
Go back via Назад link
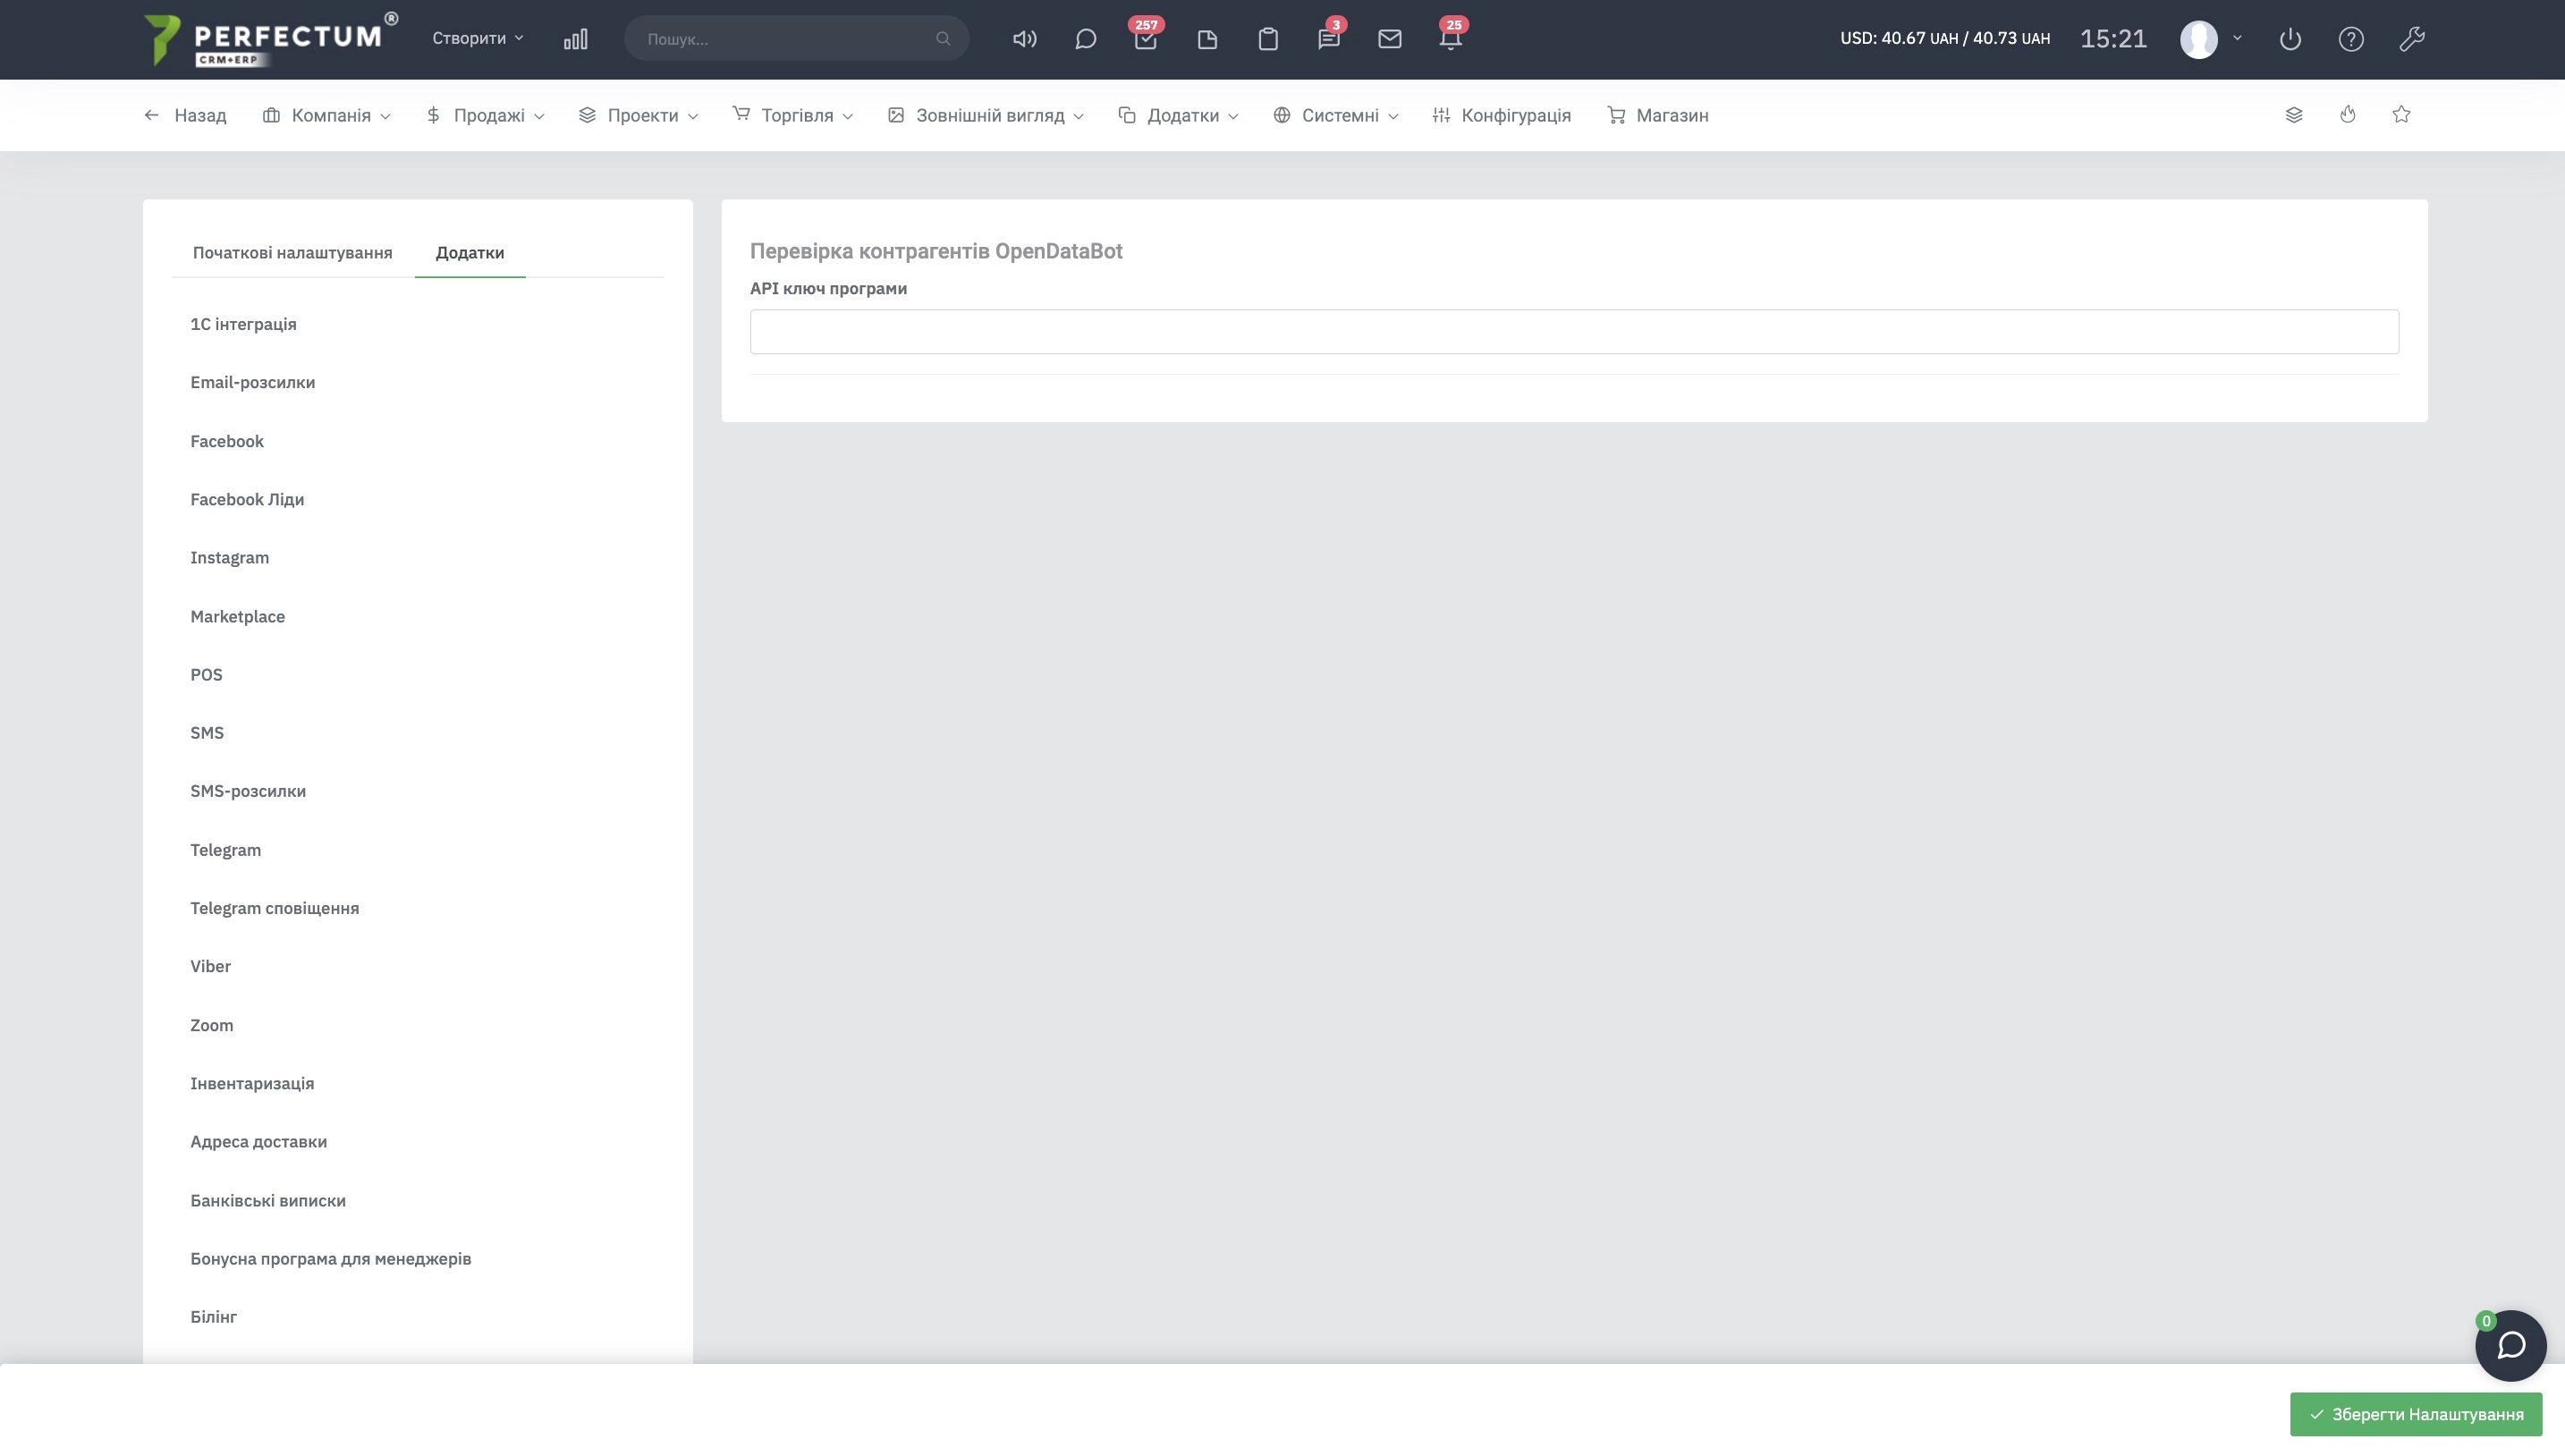tap(186, 115)
